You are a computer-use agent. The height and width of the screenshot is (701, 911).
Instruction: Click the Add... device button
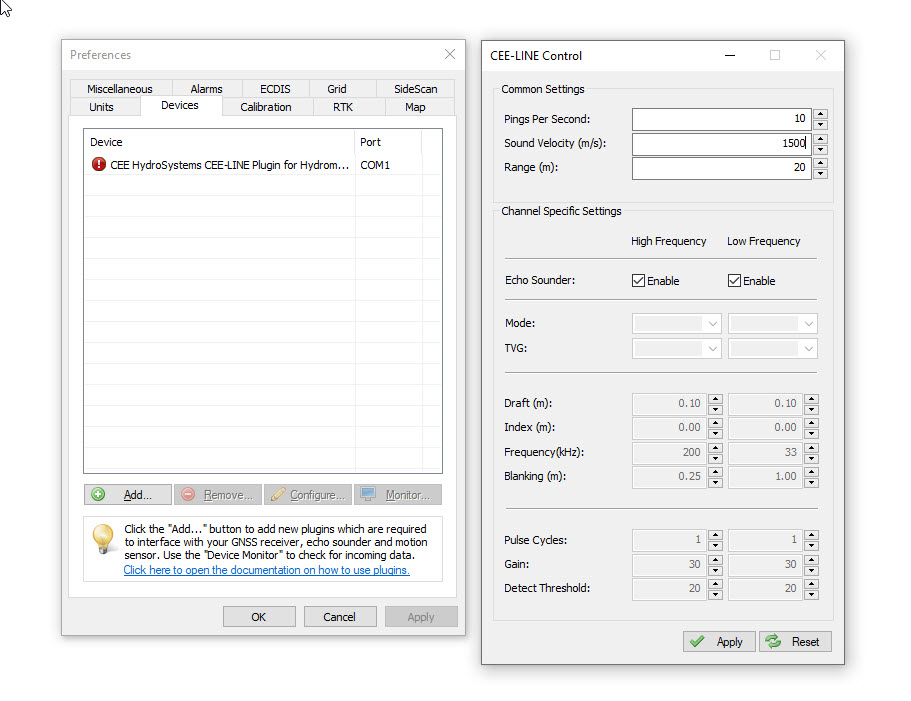[128, 494]
